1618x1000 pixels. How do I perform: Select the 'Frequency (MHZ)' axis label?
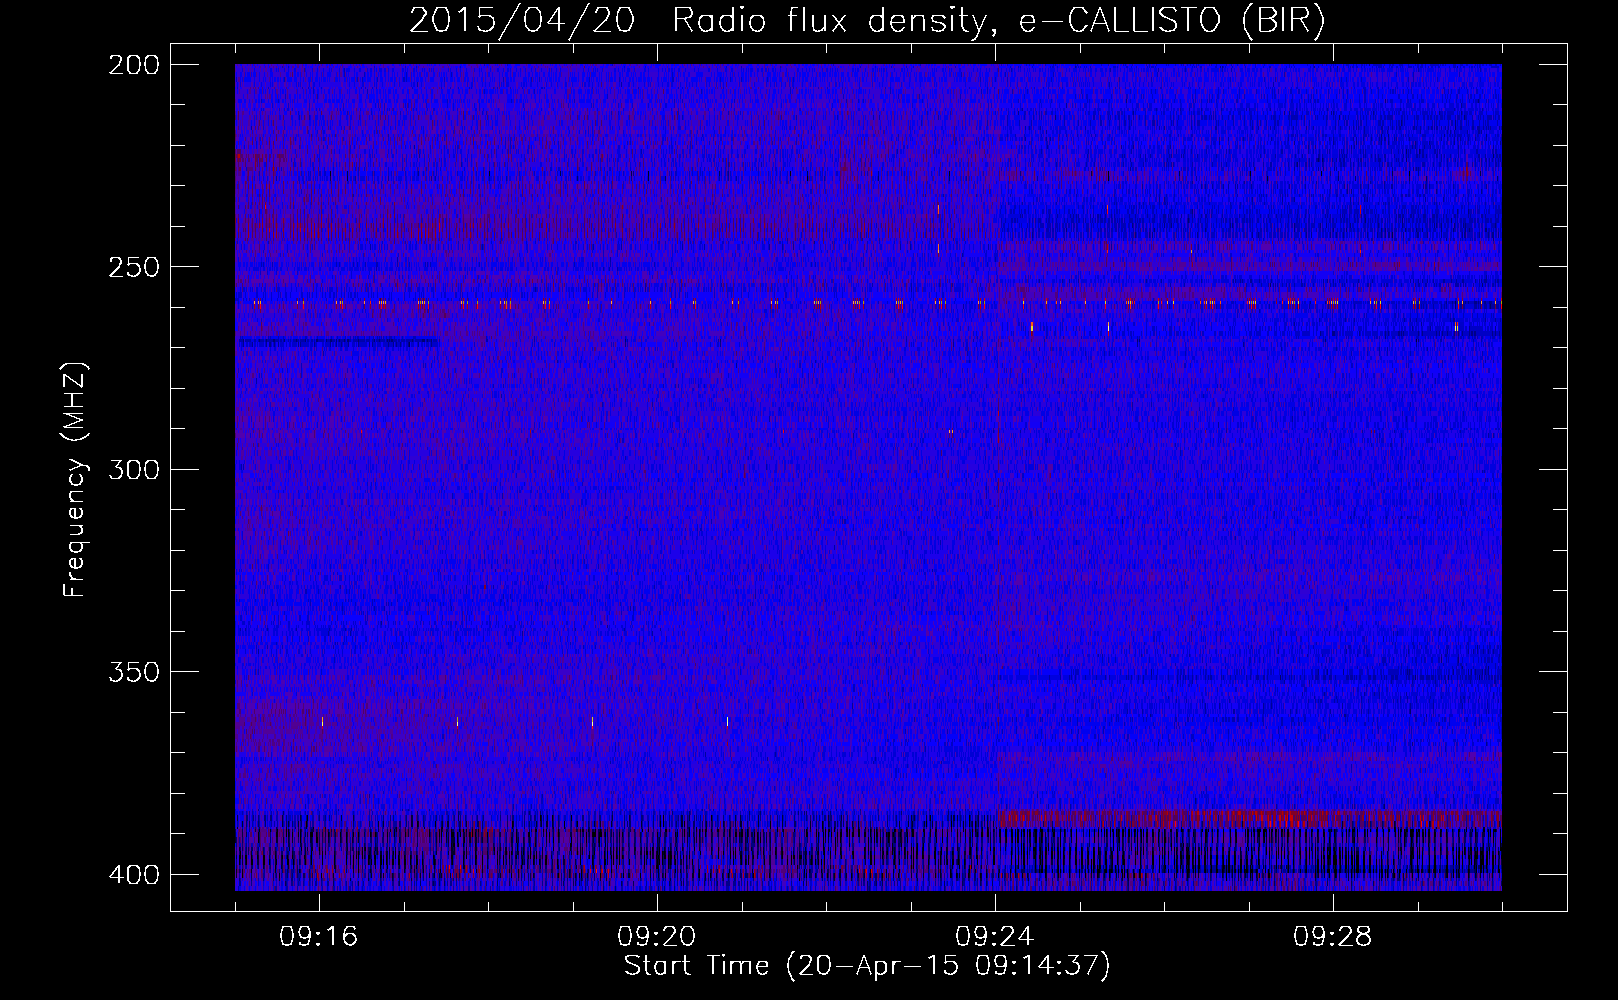click(75, 479)
